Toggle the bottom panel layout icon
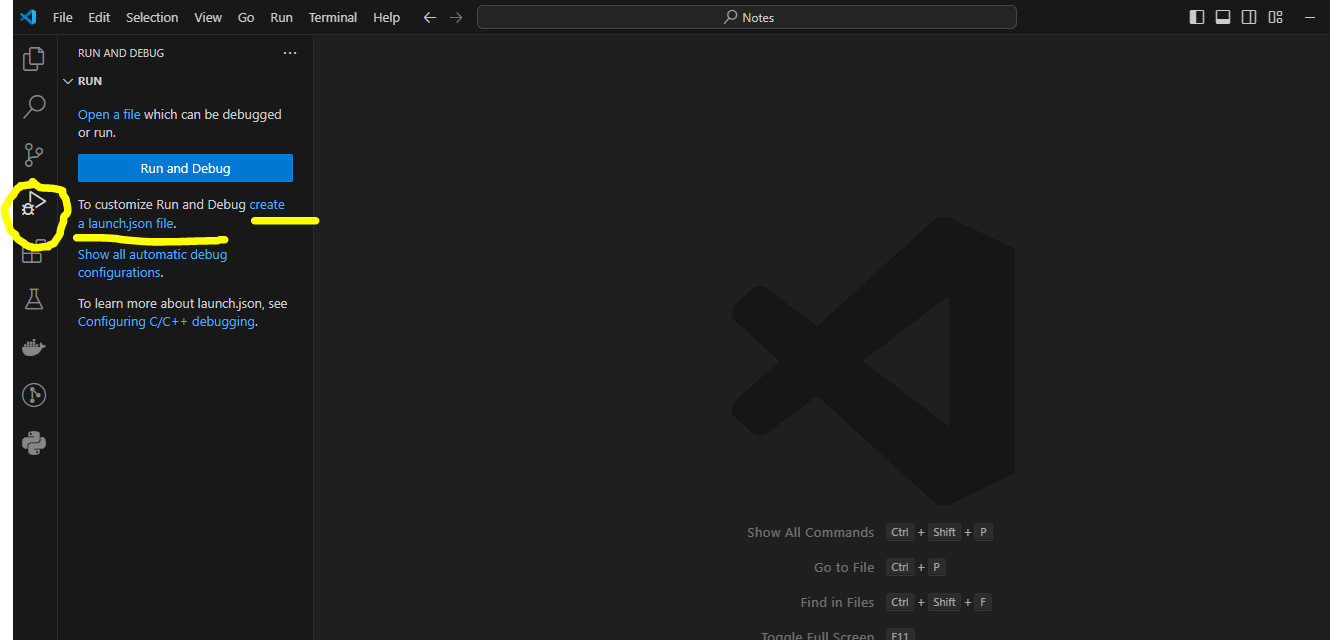1330x640 pixels. pos(1223,17)
